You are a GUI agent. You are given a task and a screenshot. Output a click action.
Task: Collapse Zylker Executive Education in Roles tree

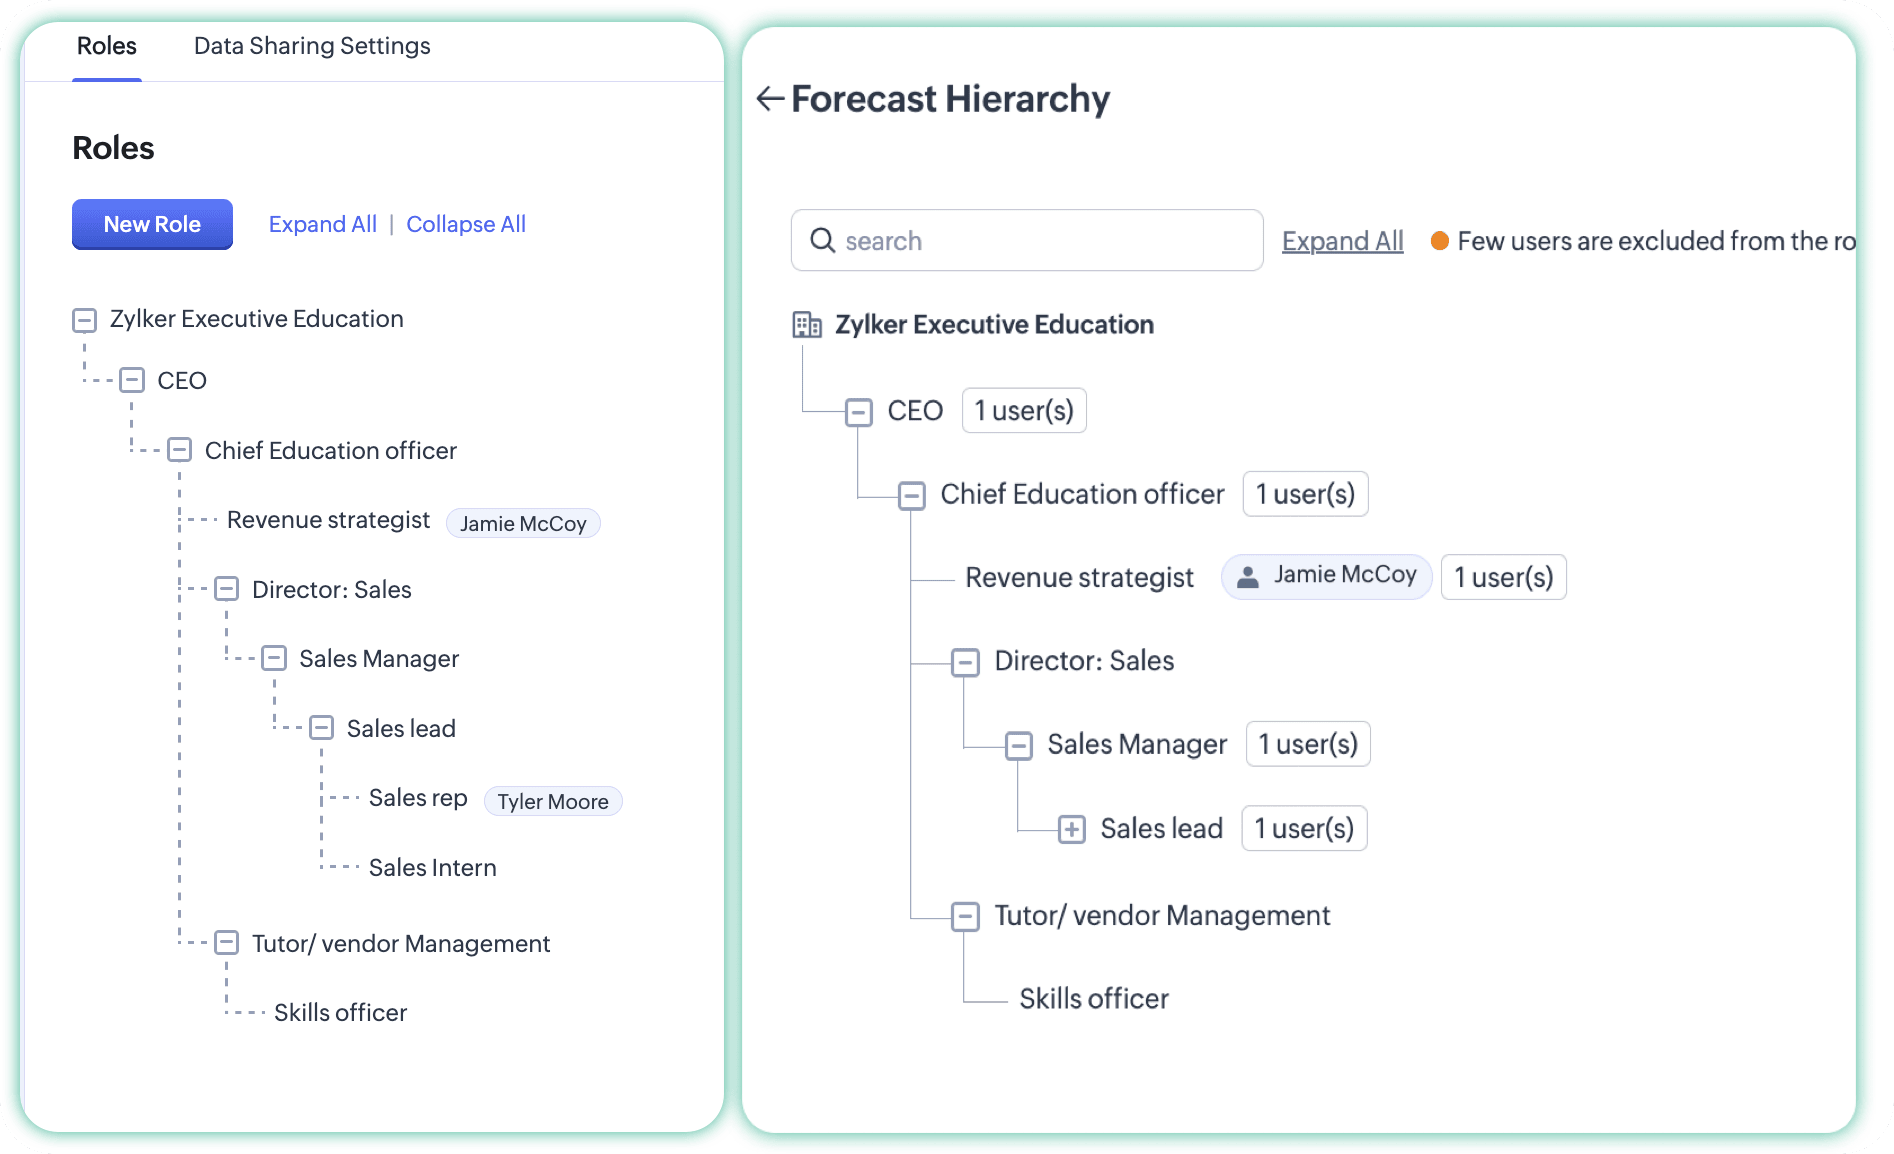click(x=85, y=320)
